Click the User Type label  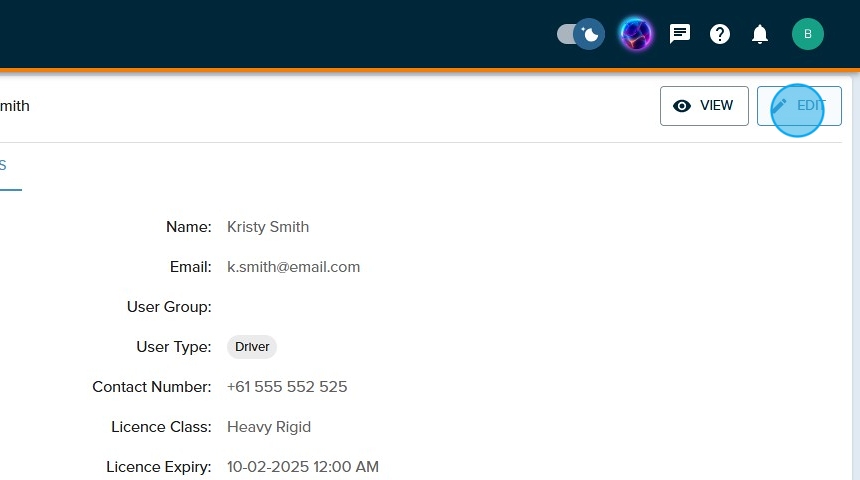pyautogui.click(x=173, y=347)
